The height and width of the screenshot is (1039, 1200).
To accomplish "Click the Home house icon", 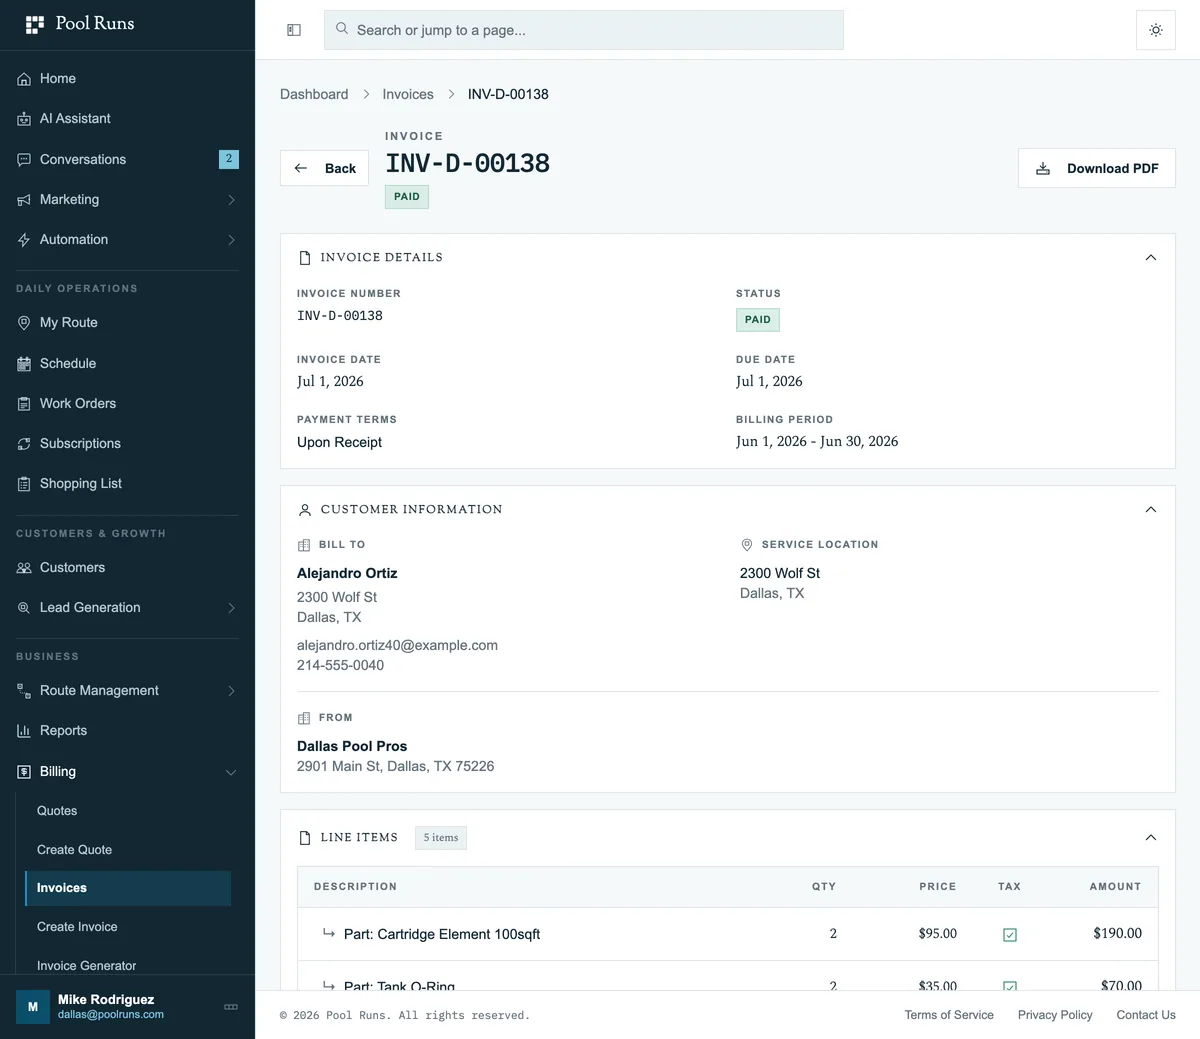I will (x=24, y=79).
